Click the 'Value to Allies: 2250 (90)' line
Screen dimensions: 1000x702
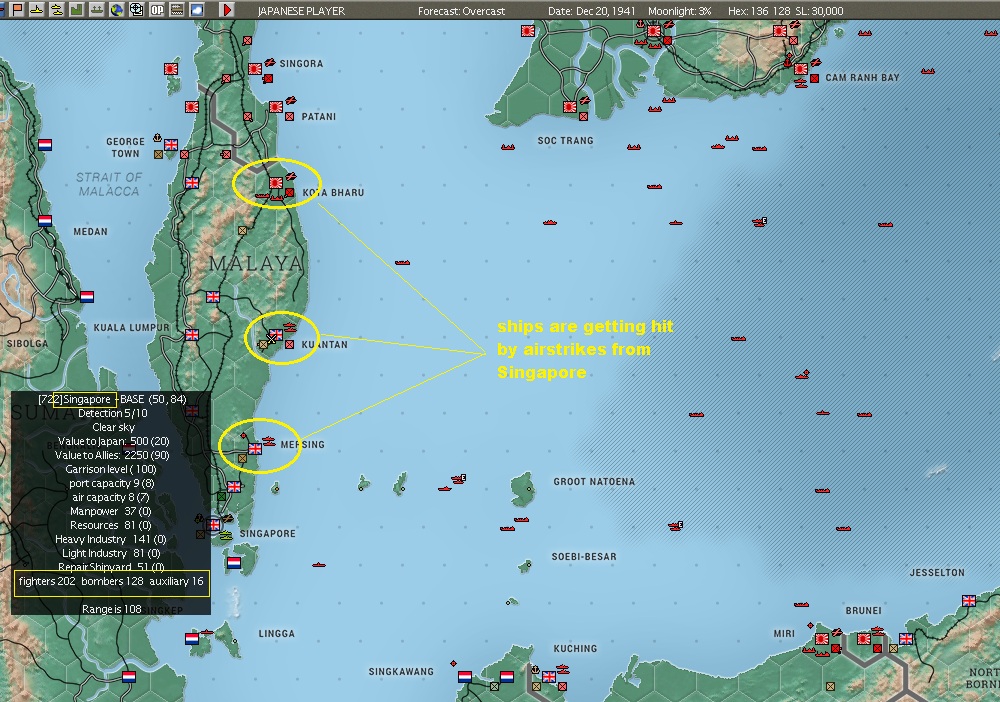click(x=112, y=455)
